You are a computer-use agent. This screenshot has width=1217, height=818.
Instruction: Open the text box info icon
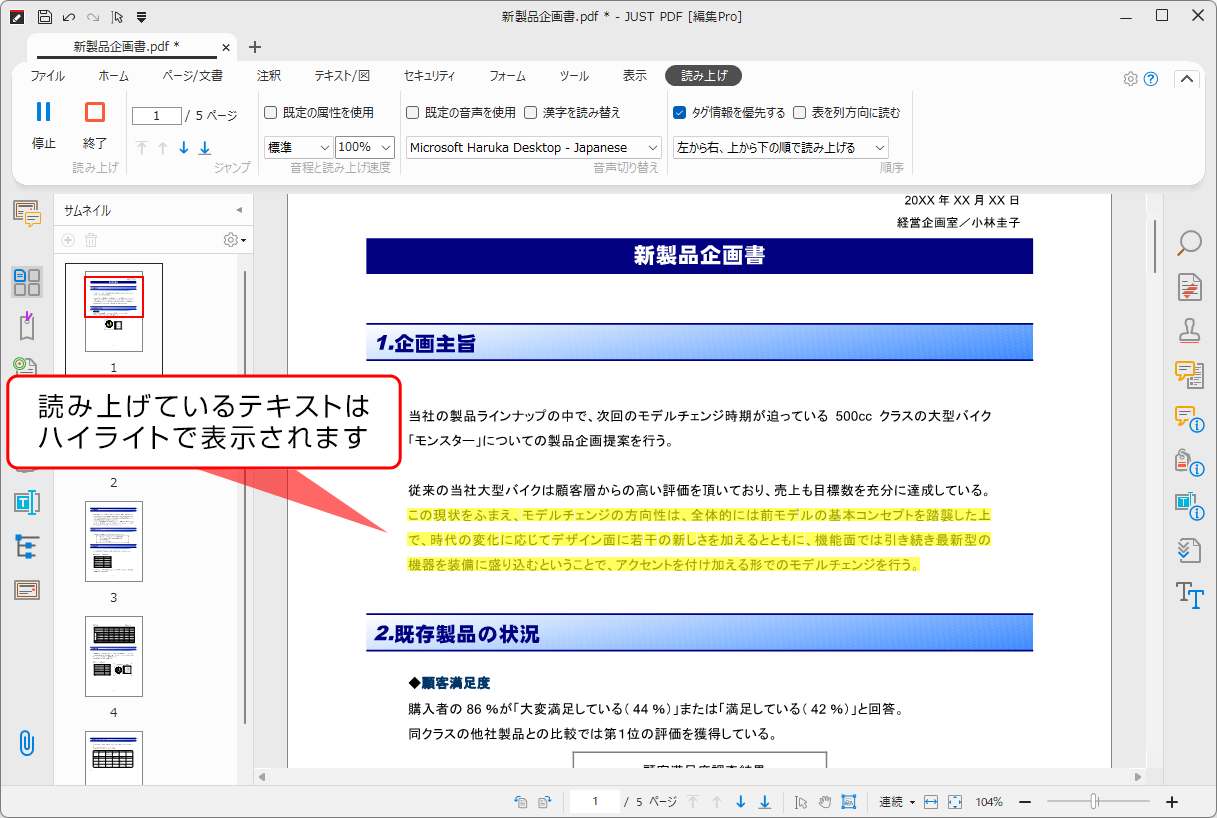pos(1189,506)
